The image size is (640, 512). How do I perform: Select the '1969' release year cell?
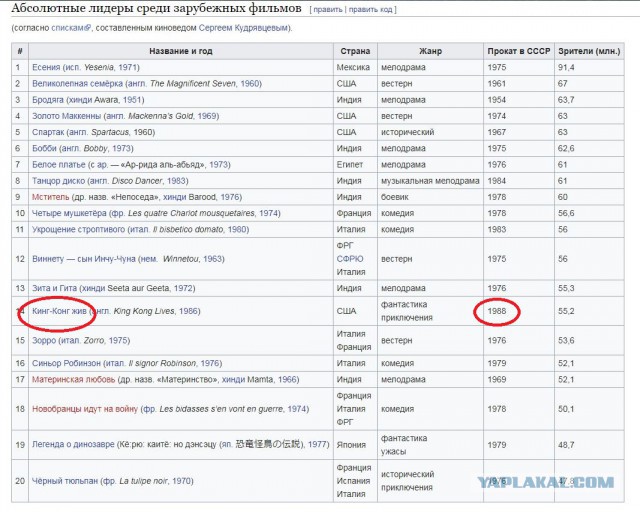click(x=519, y=380)
